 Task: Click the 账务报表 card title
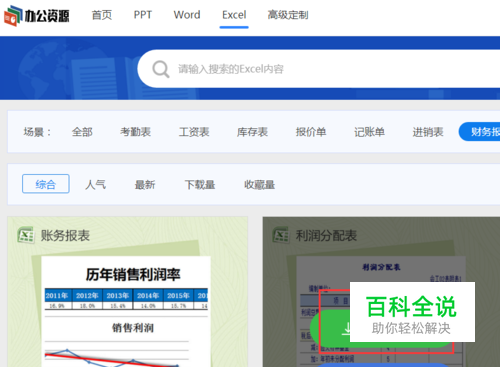(x=65, y=235)
